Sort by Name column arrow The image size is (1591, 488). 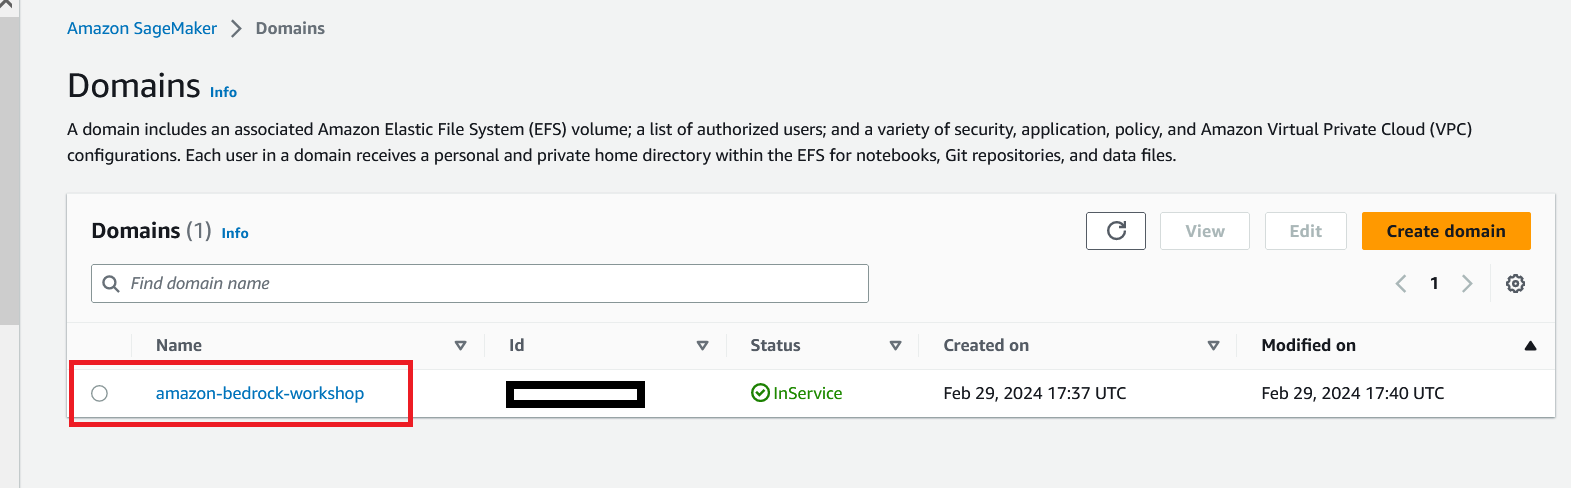click(460, 346)
